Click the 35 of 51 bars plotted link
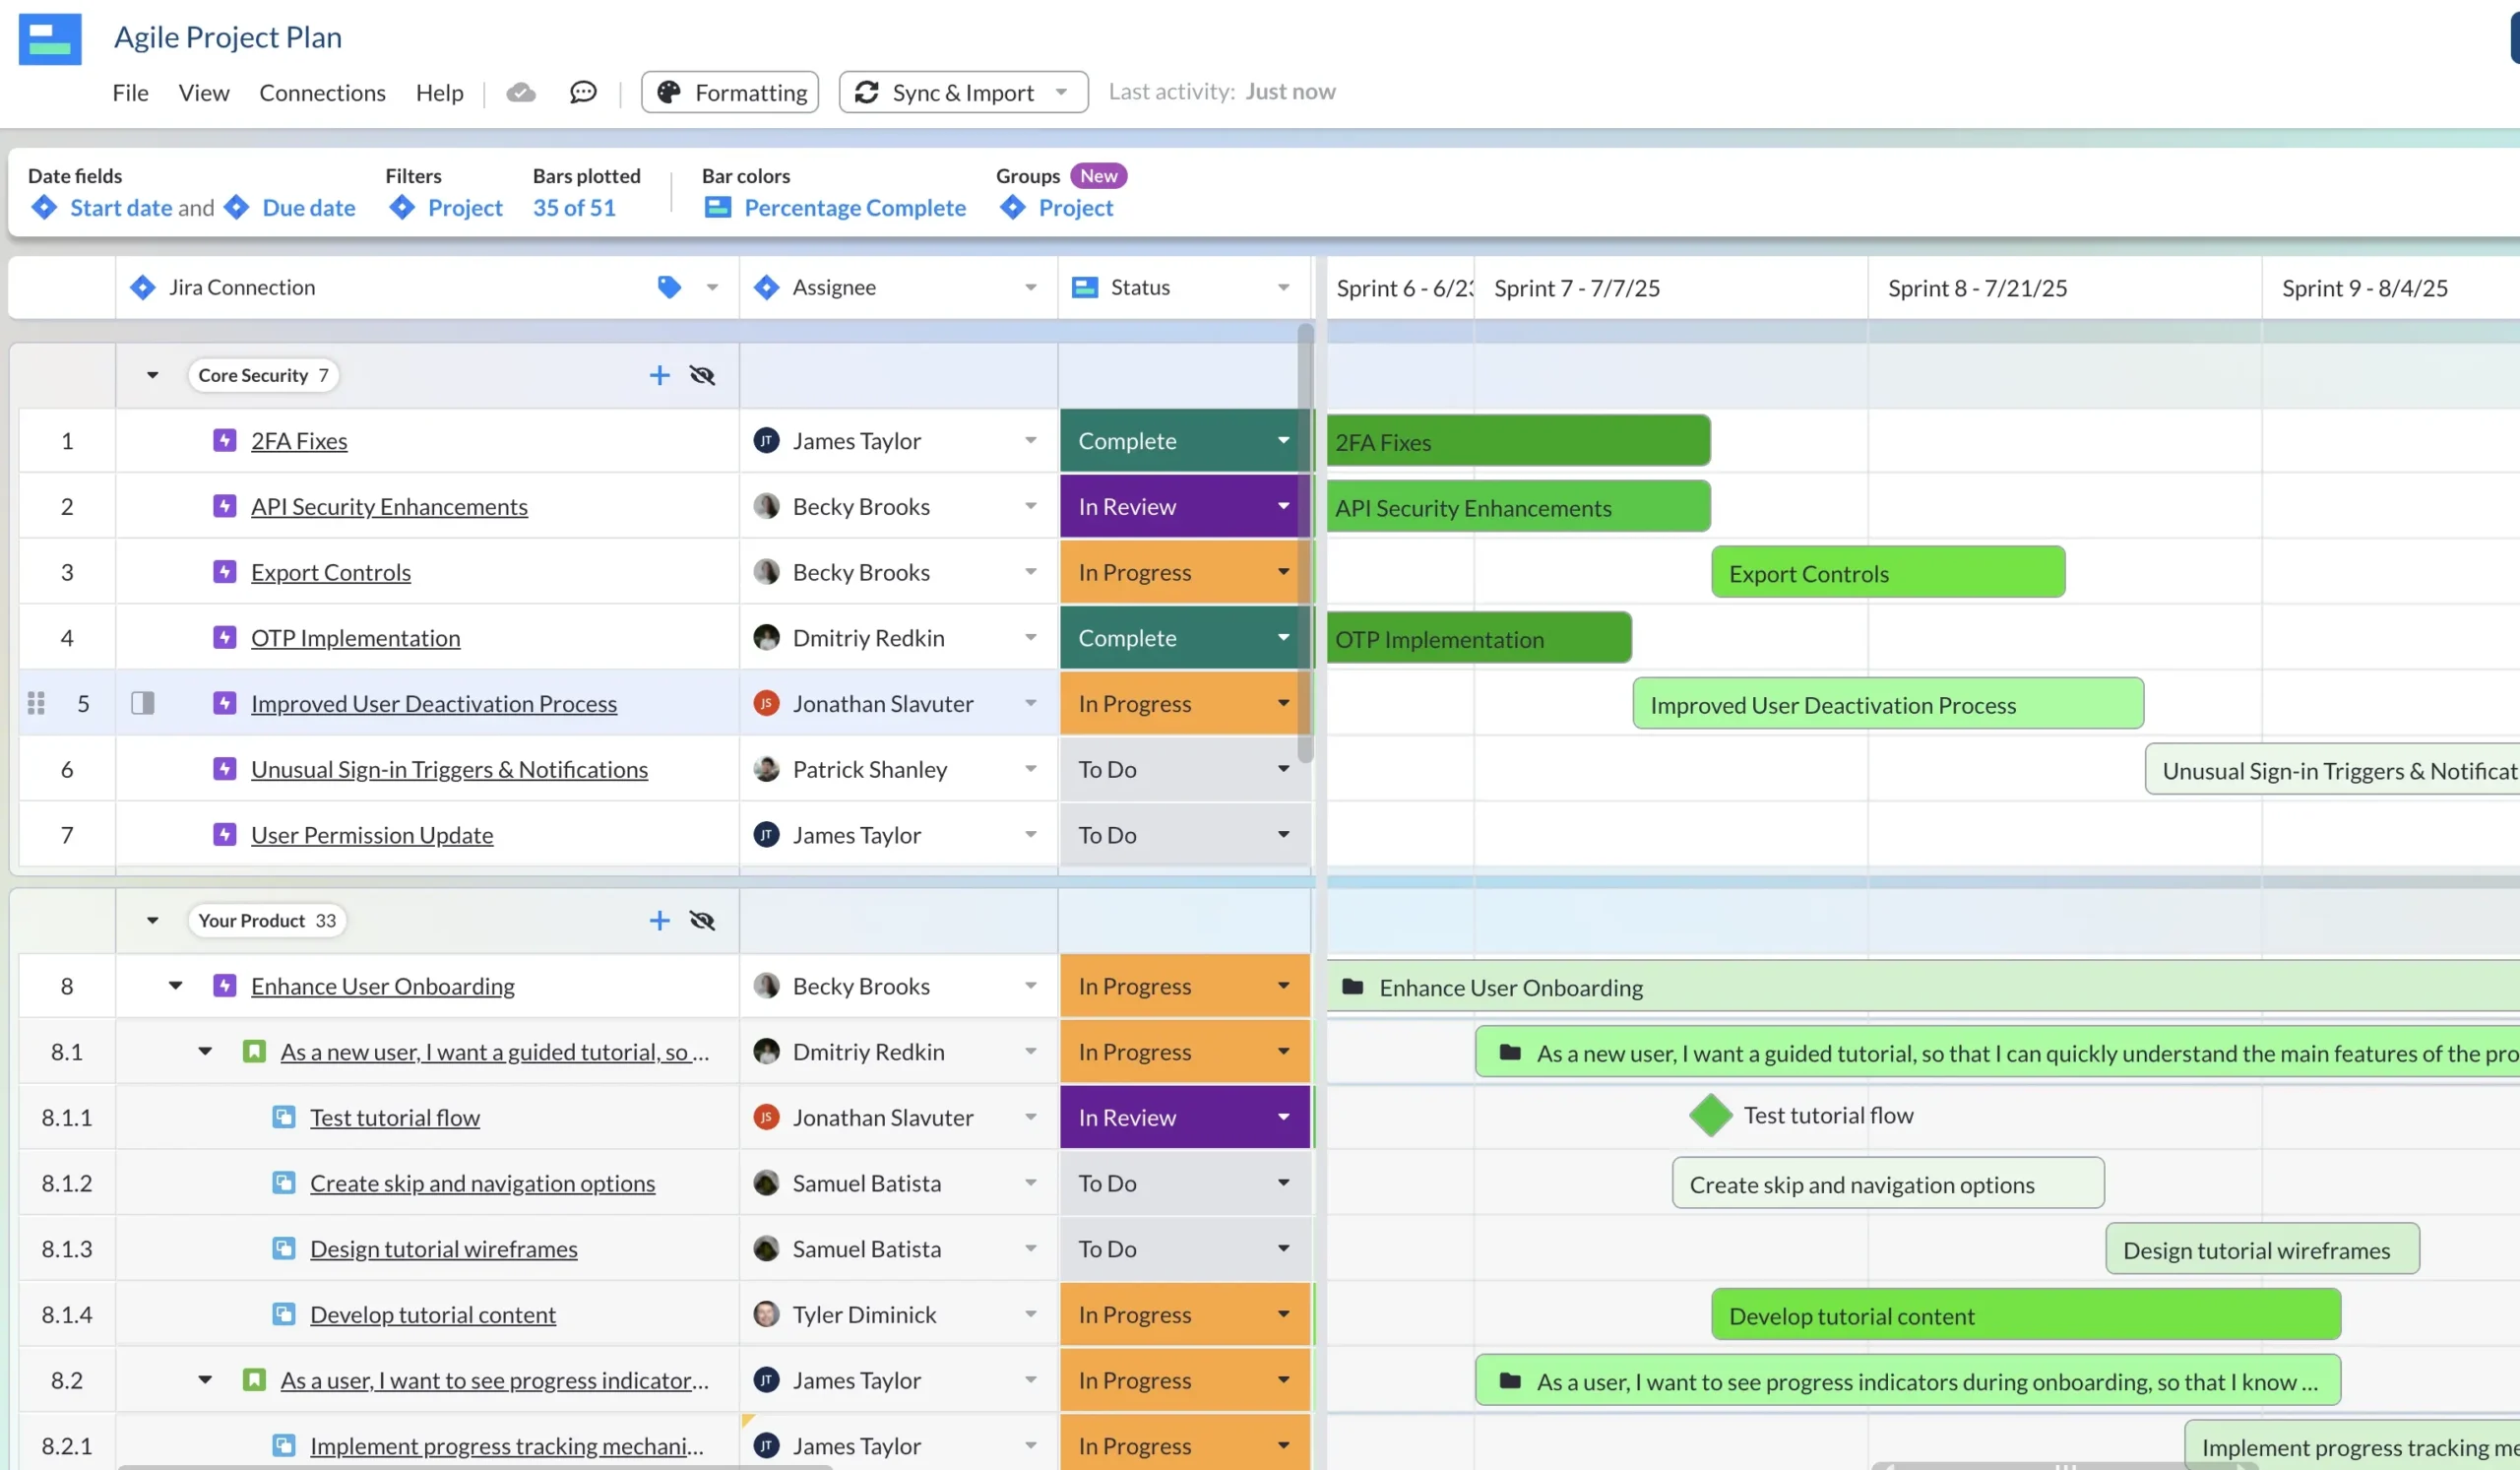 pyautogui.click(x=572, y=207)
